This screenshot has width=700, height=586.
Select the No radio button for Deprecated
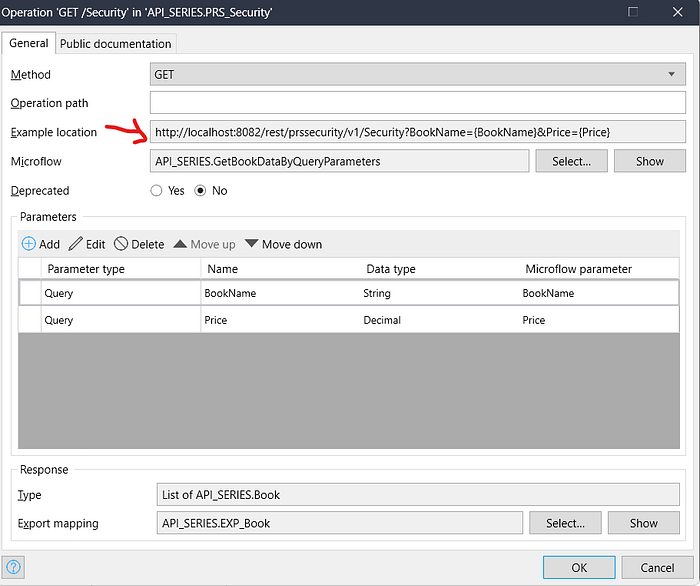point(200,190)
